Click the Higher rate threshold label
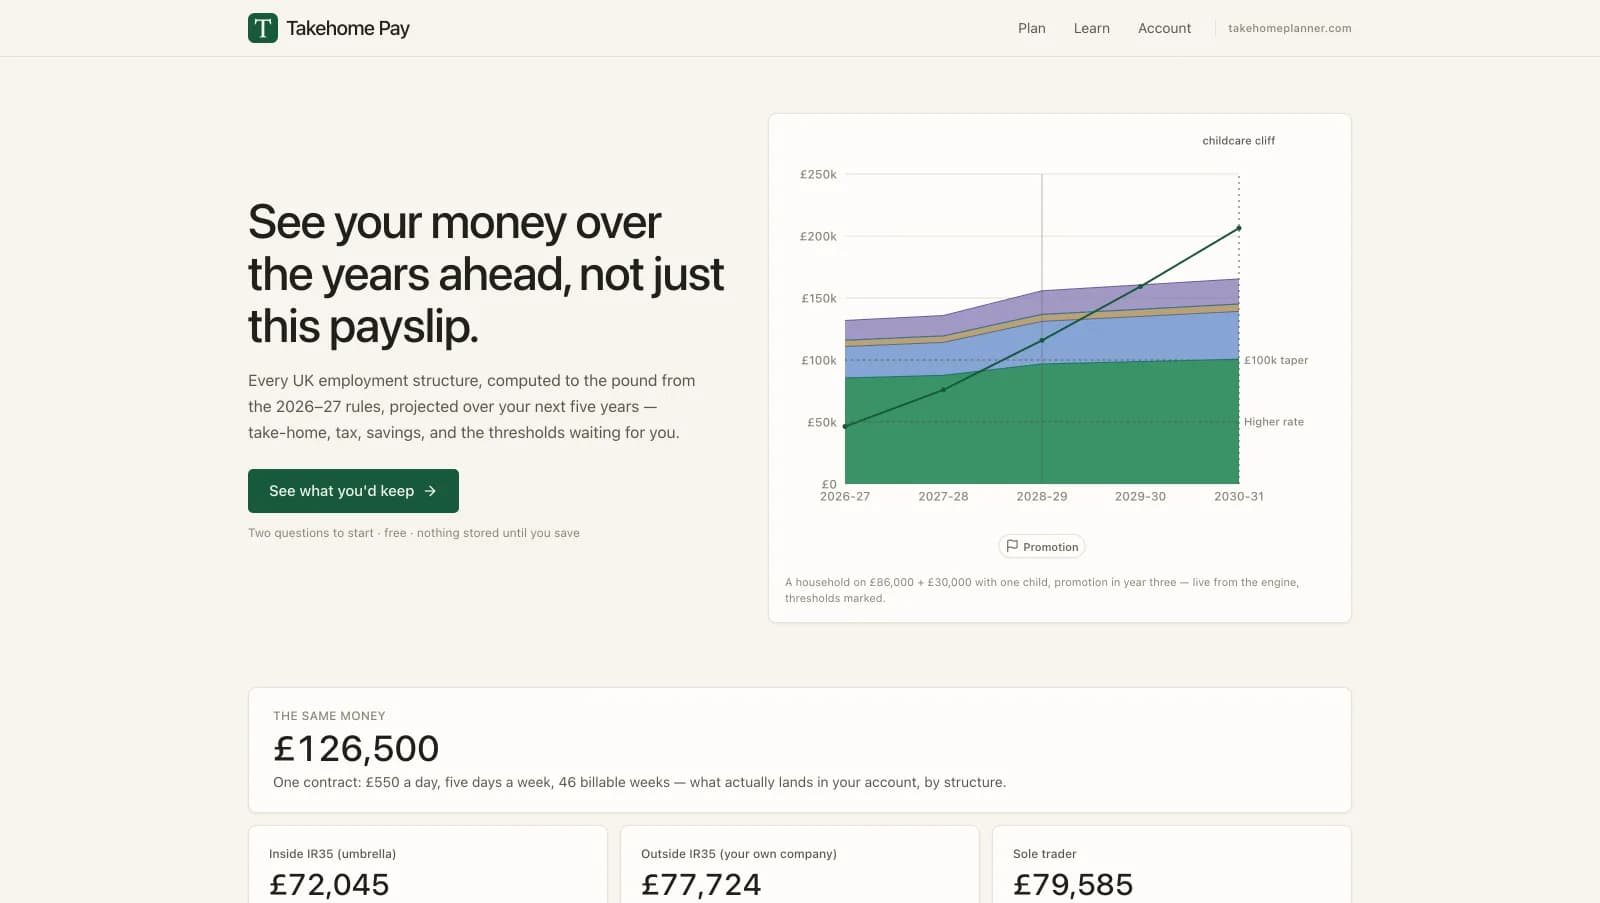Viewport: 1600px width, 903px height. tap(1273, 422)
